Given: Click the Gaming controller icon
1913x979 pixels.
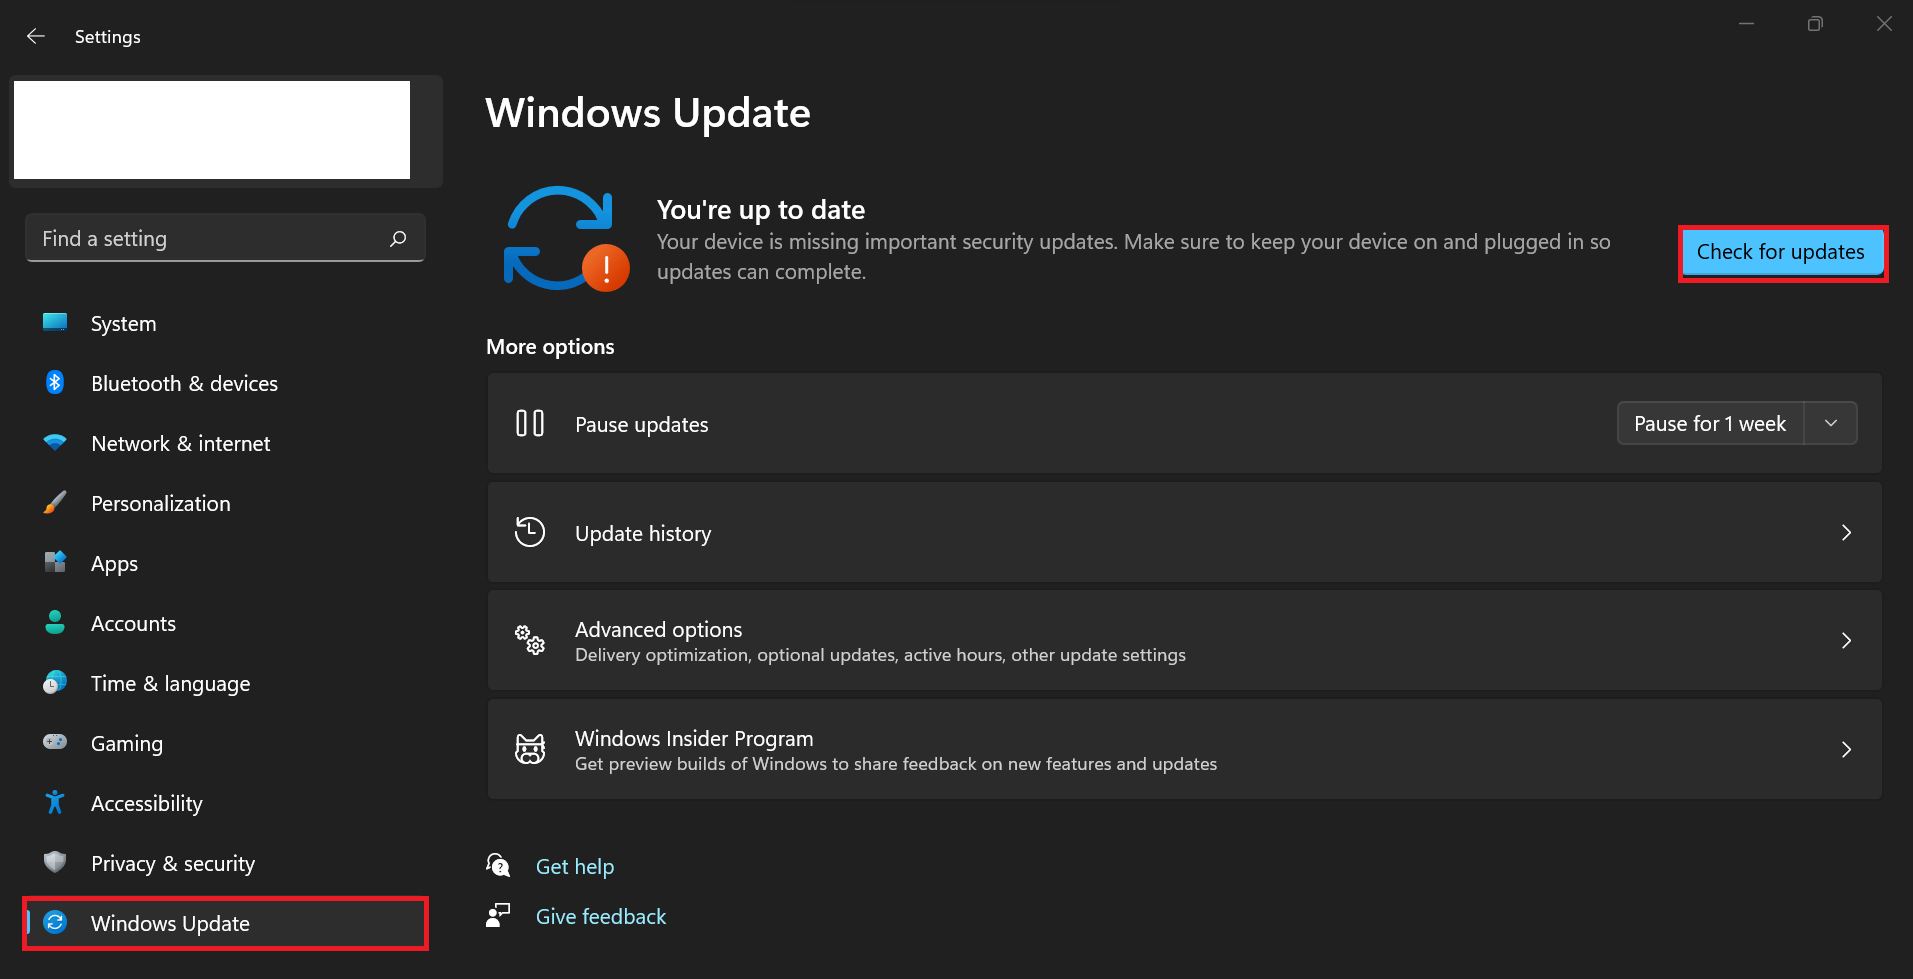Looking at the screenshot, I should click(x=55, y=742).
